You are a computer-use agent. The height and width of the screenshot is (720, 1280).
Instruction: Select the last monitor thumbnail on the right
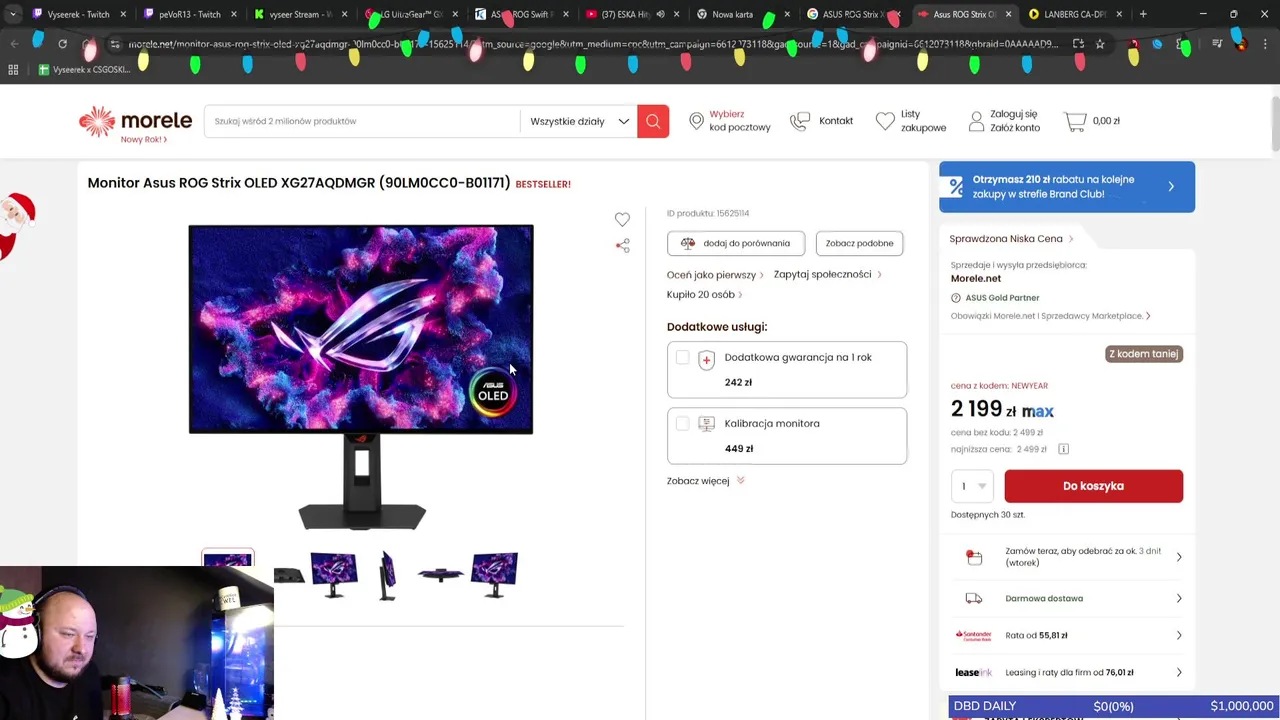494,575
